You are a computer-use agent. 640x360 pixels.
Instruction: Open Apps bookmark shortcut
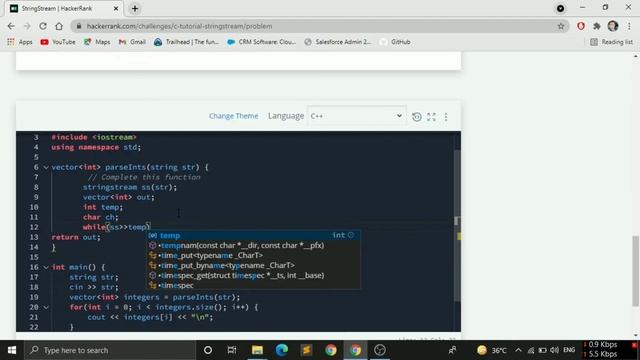click(x=20, y=42)
